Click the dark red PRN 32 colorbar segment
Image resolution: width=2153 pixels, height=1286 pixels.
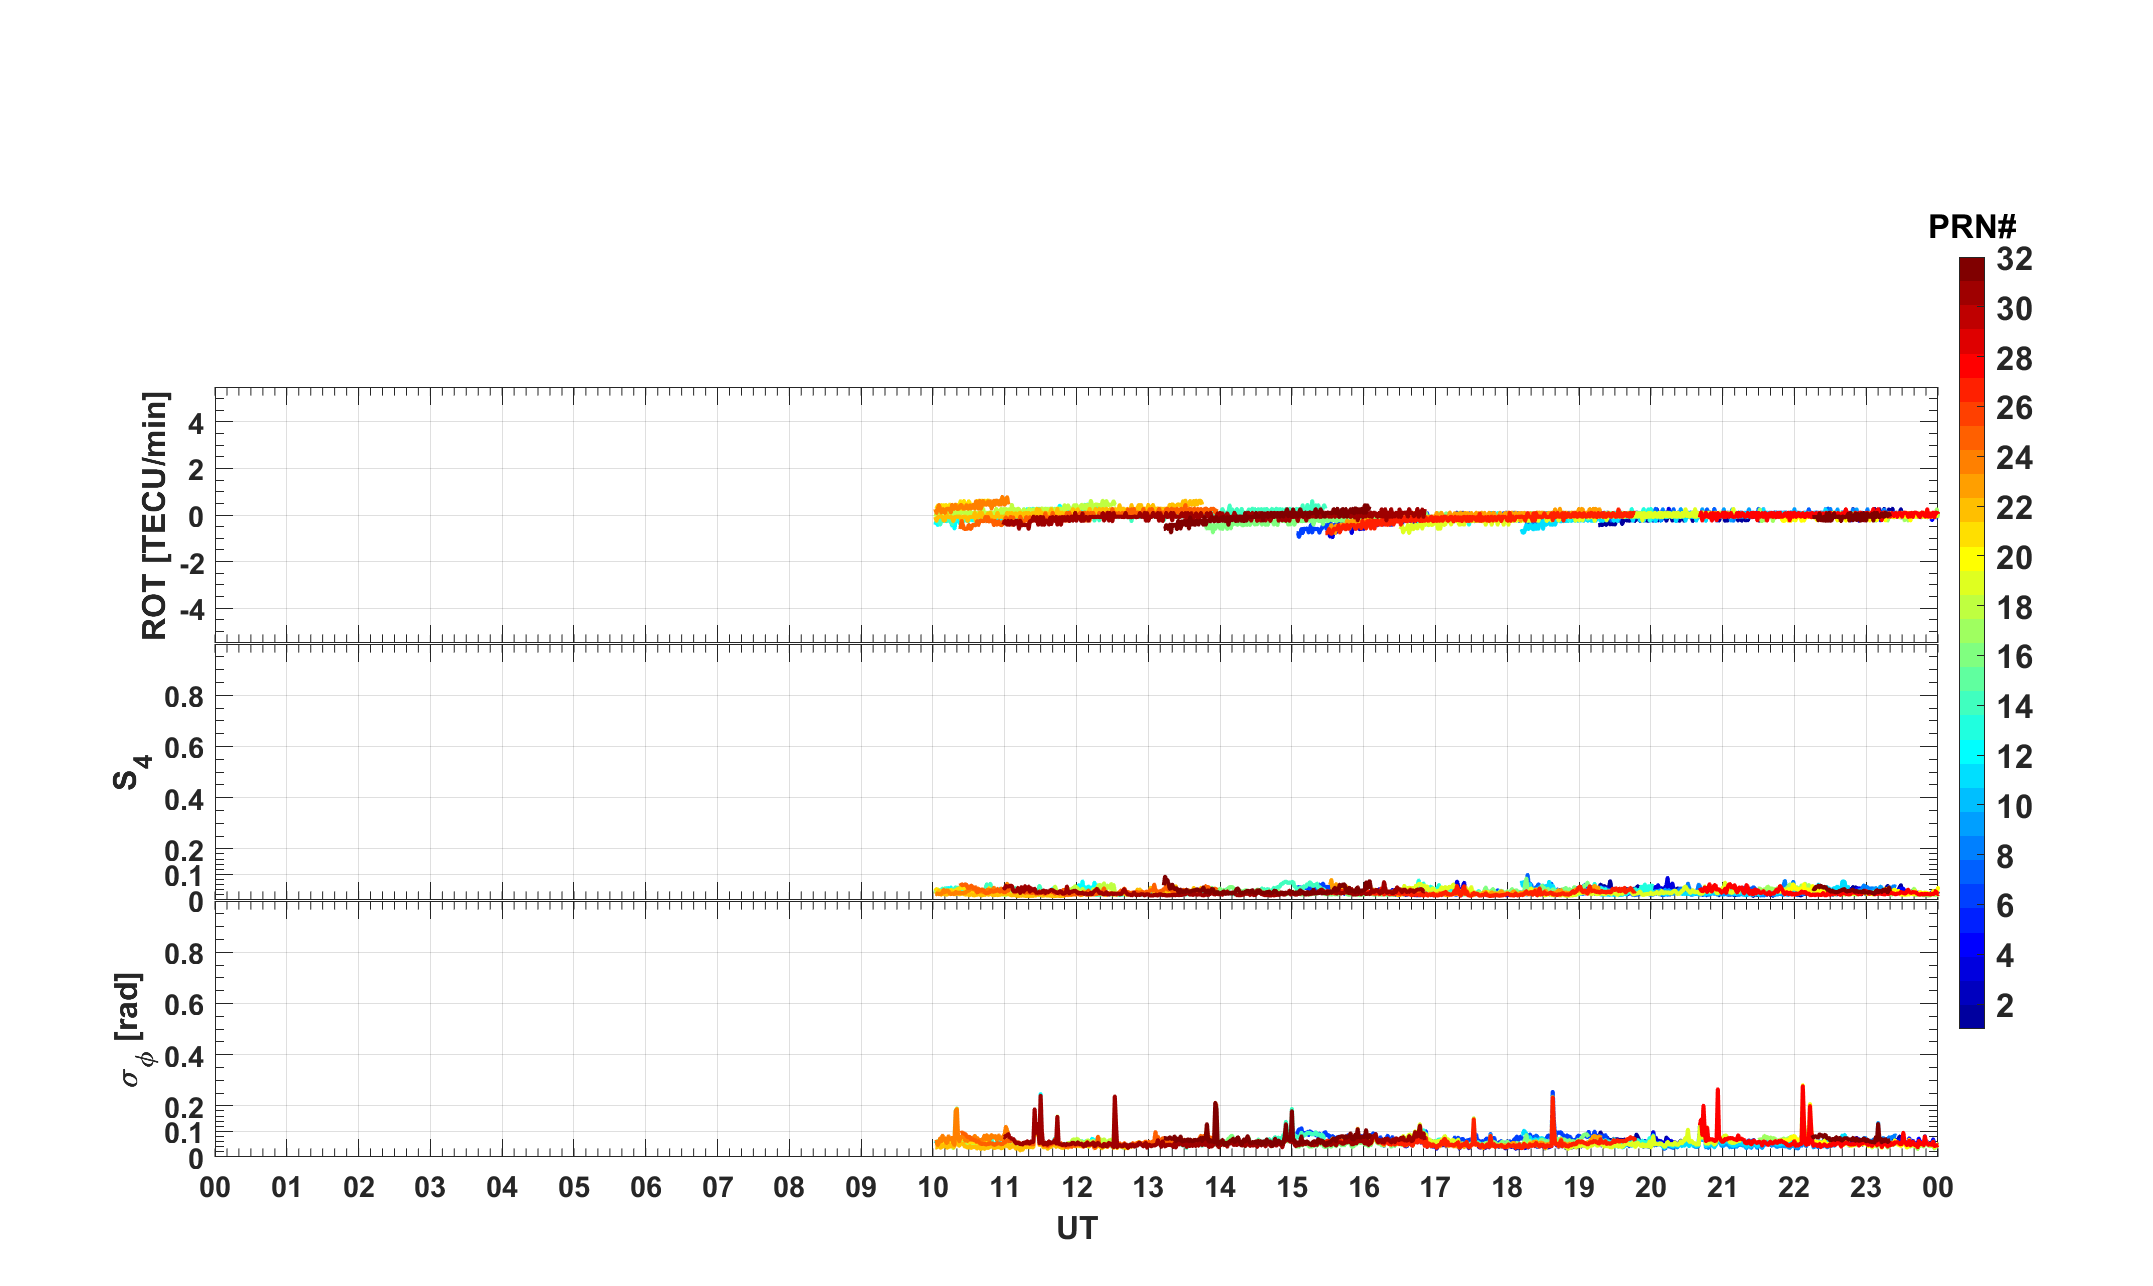click(1971, 268)
